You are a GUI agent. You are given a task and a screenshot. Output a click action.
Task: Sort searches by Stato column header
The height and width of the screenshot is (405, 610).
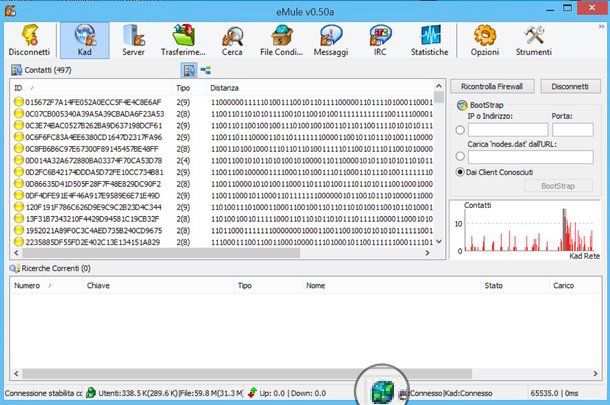pos(514,286)
